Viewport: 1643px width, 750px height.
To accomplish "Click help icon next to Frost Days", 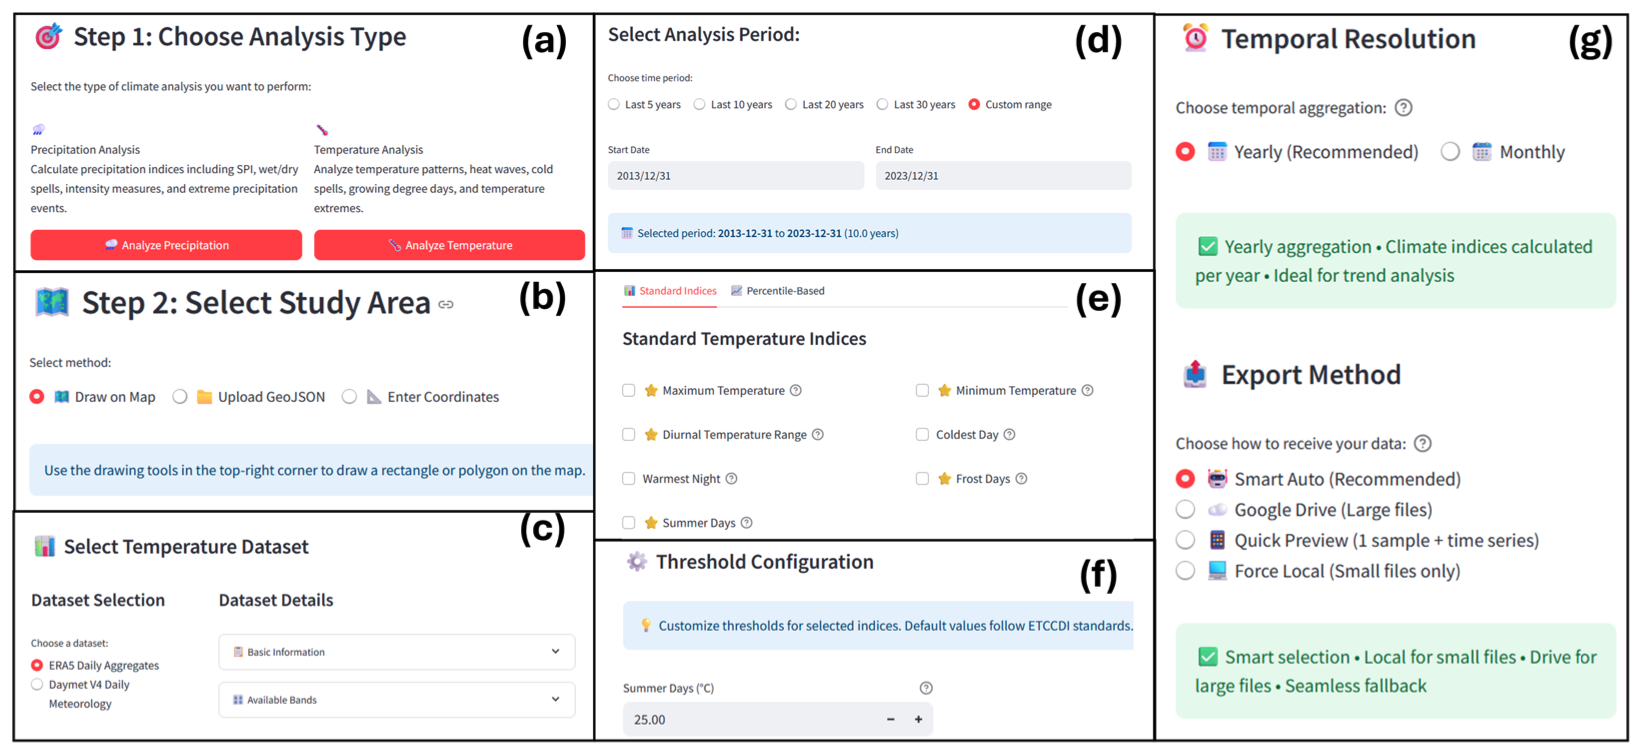I will click(x=1021, y=479).
